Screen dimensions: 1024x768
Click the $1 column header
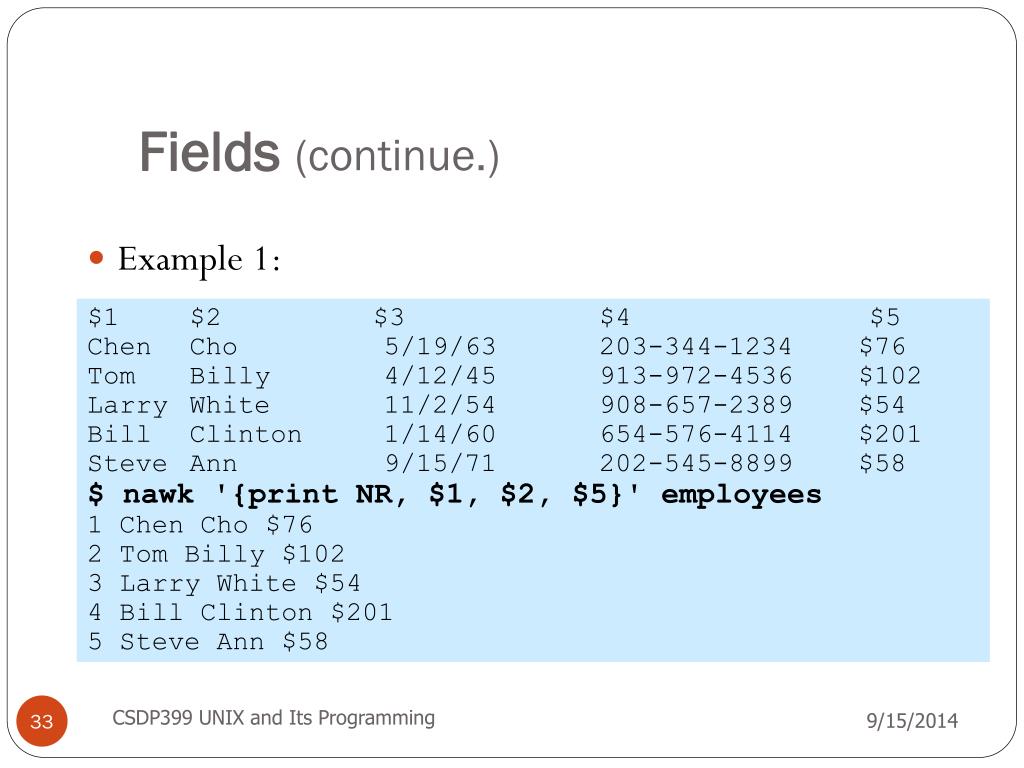(103, 317)
